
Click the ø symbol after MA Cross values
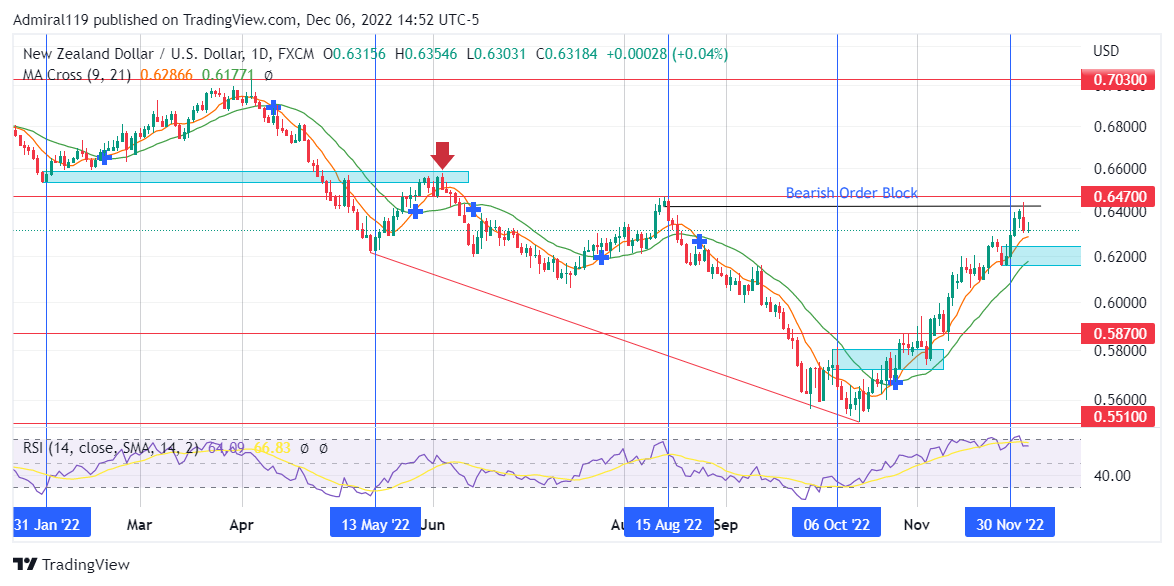coord(269,75)
